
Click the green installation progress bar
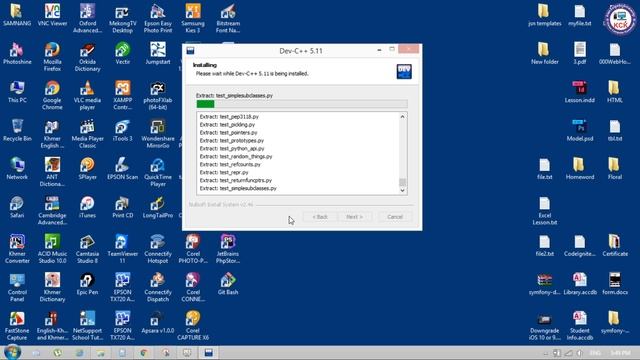pyautogui.click(x=302, y=104)
